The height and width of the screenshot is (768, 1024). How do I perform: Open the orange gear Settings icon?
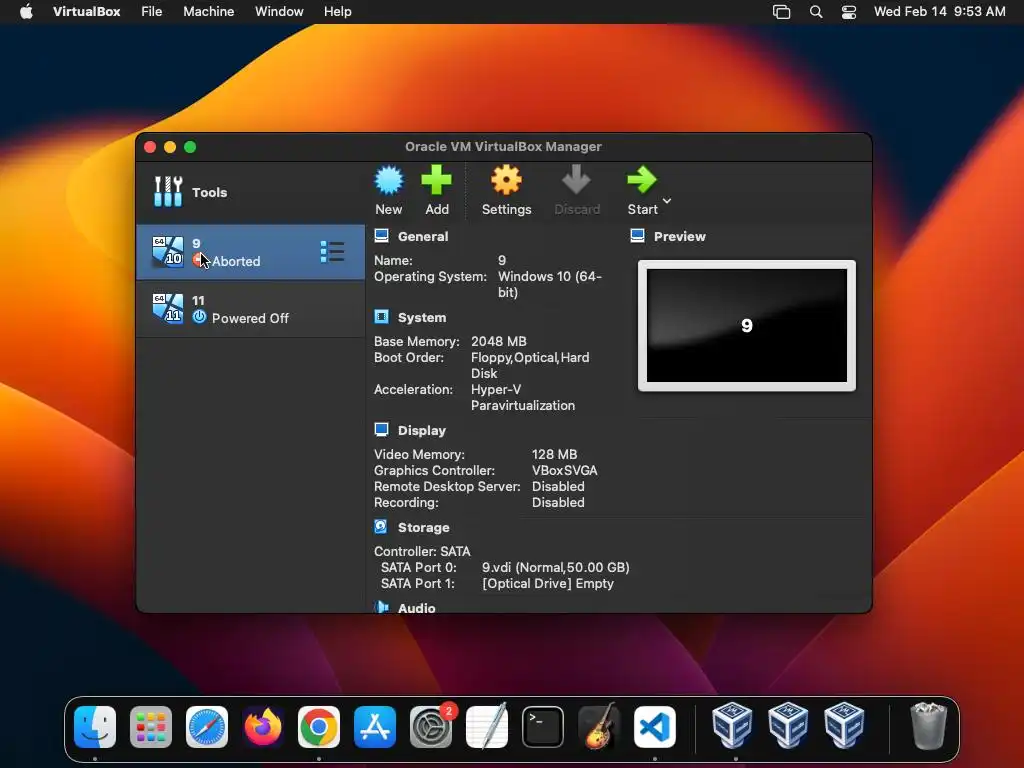point(506,180)
